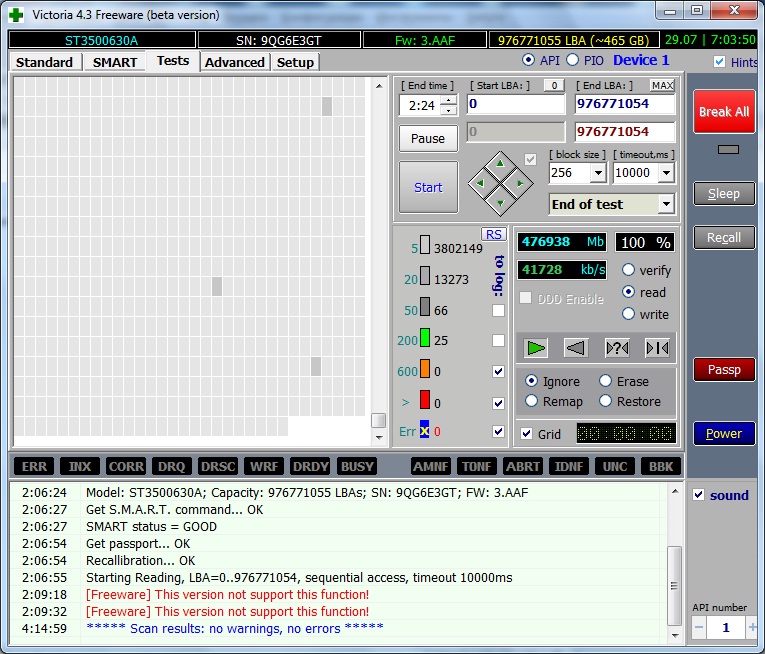Image resolution: width=765 pixels, height=654 pixels.
Task: Open the Advanced tab
Action: 235,62
